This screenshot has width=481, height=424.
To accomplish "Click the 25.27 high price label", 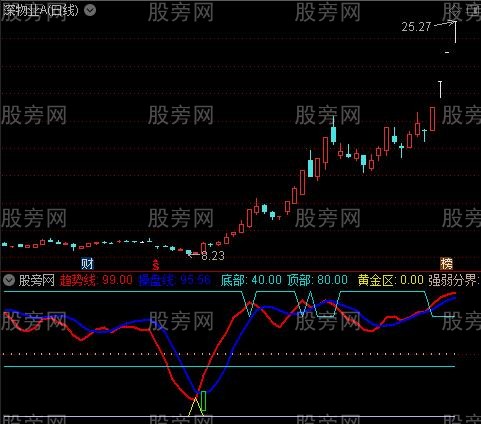I will click(416, 27).
